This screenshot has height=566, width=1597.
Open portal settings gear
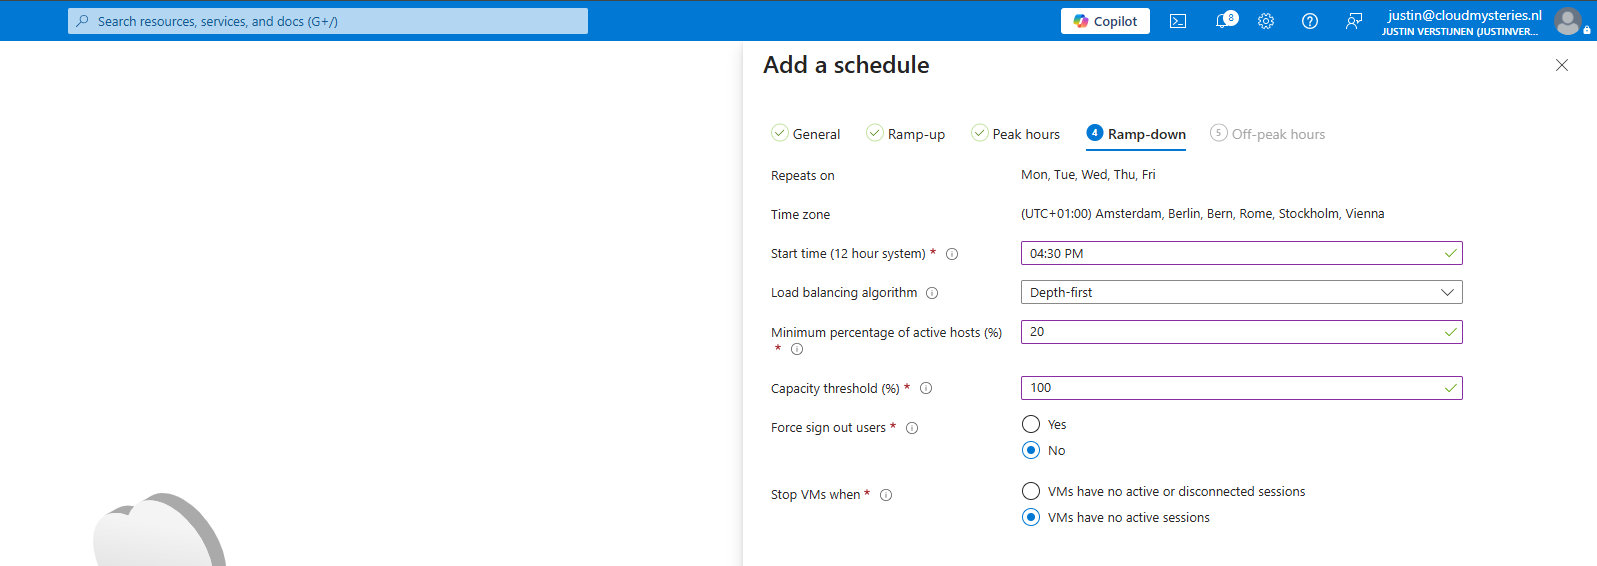[x=1266, y=21]
